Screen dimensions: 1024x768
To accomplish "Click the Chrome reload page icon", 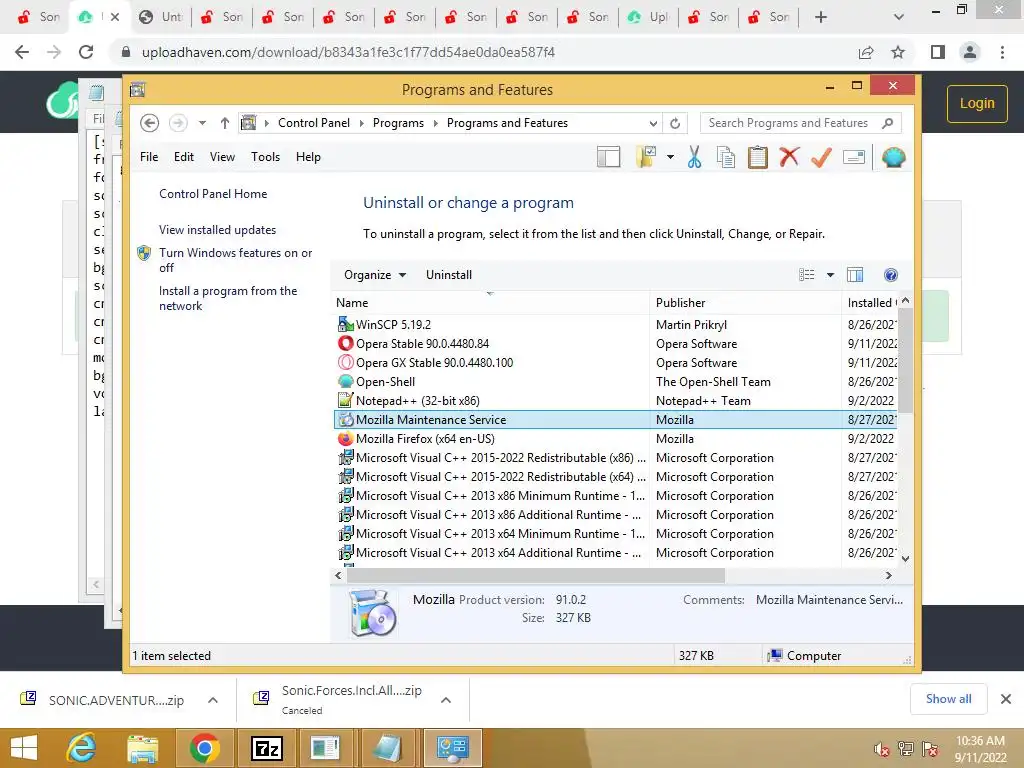I will click(86, 52).
